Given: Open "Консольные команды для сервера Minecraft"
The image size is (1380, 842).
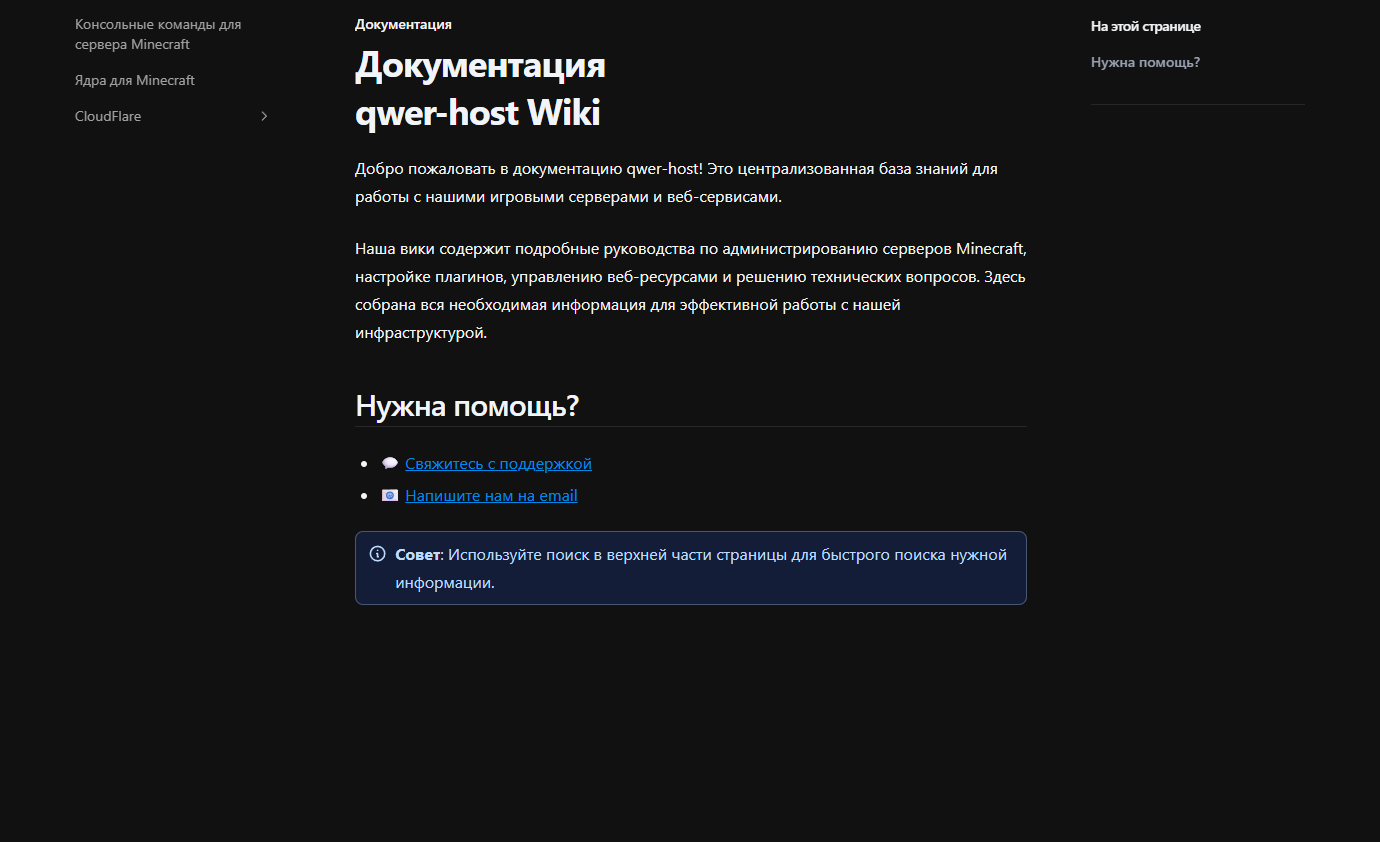Looking at the screenshot, I should point(156,33).
